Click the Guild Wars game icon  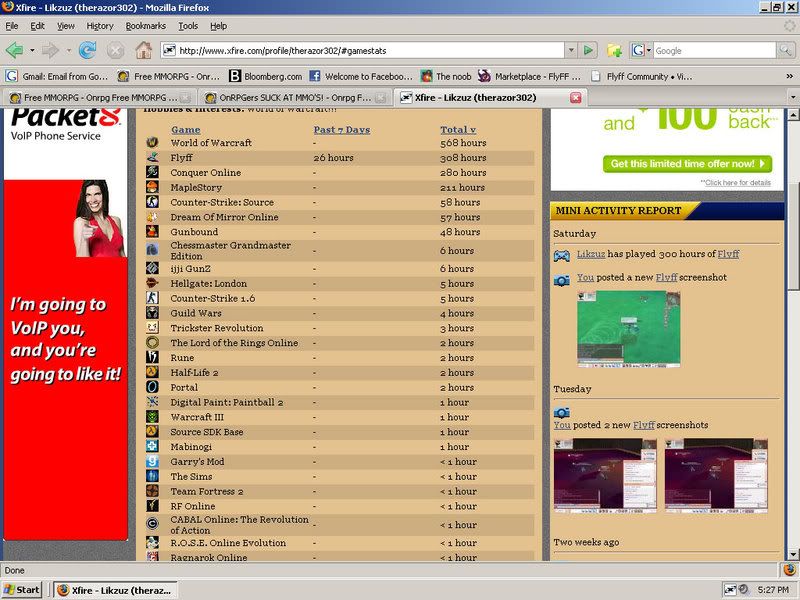coord(152,313)
